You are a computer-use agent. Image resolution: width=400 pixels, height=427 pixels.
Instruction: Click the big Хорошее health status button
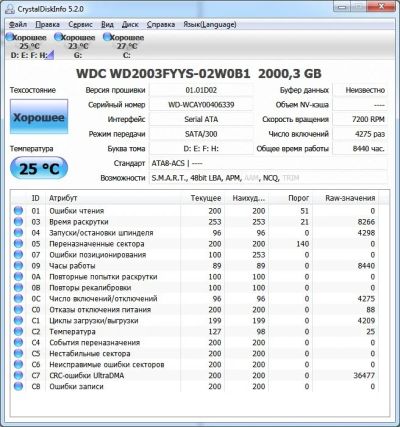pos(39,116)
